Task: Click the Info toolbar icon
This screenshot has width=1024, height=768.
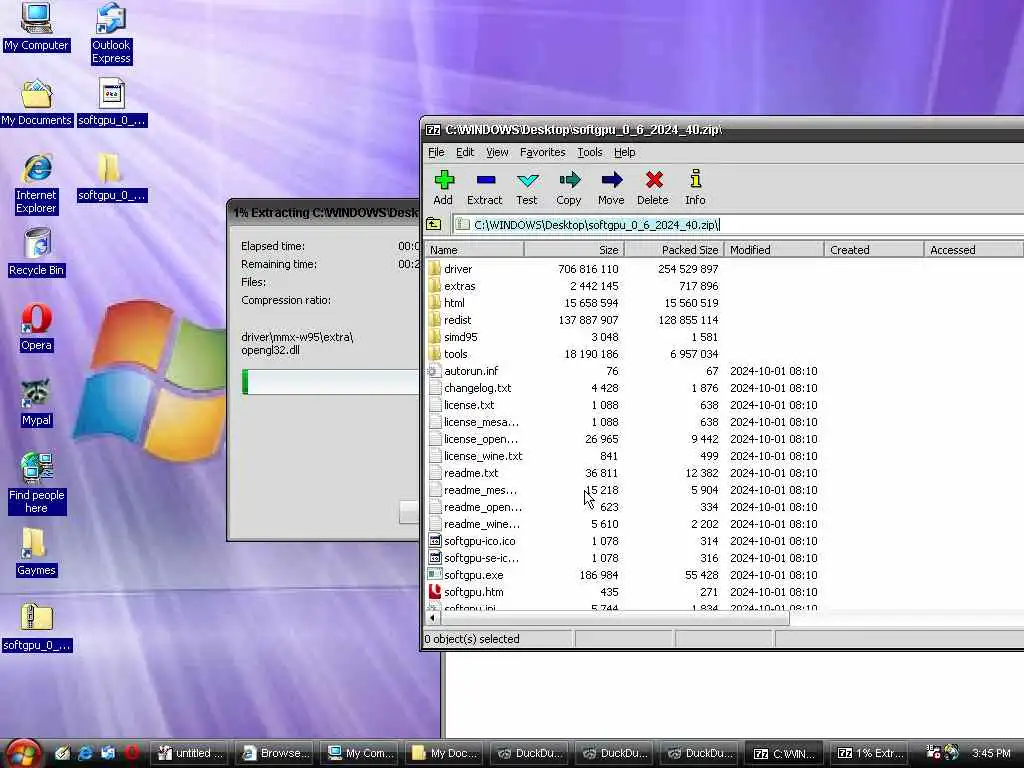Action: [695, 187]
